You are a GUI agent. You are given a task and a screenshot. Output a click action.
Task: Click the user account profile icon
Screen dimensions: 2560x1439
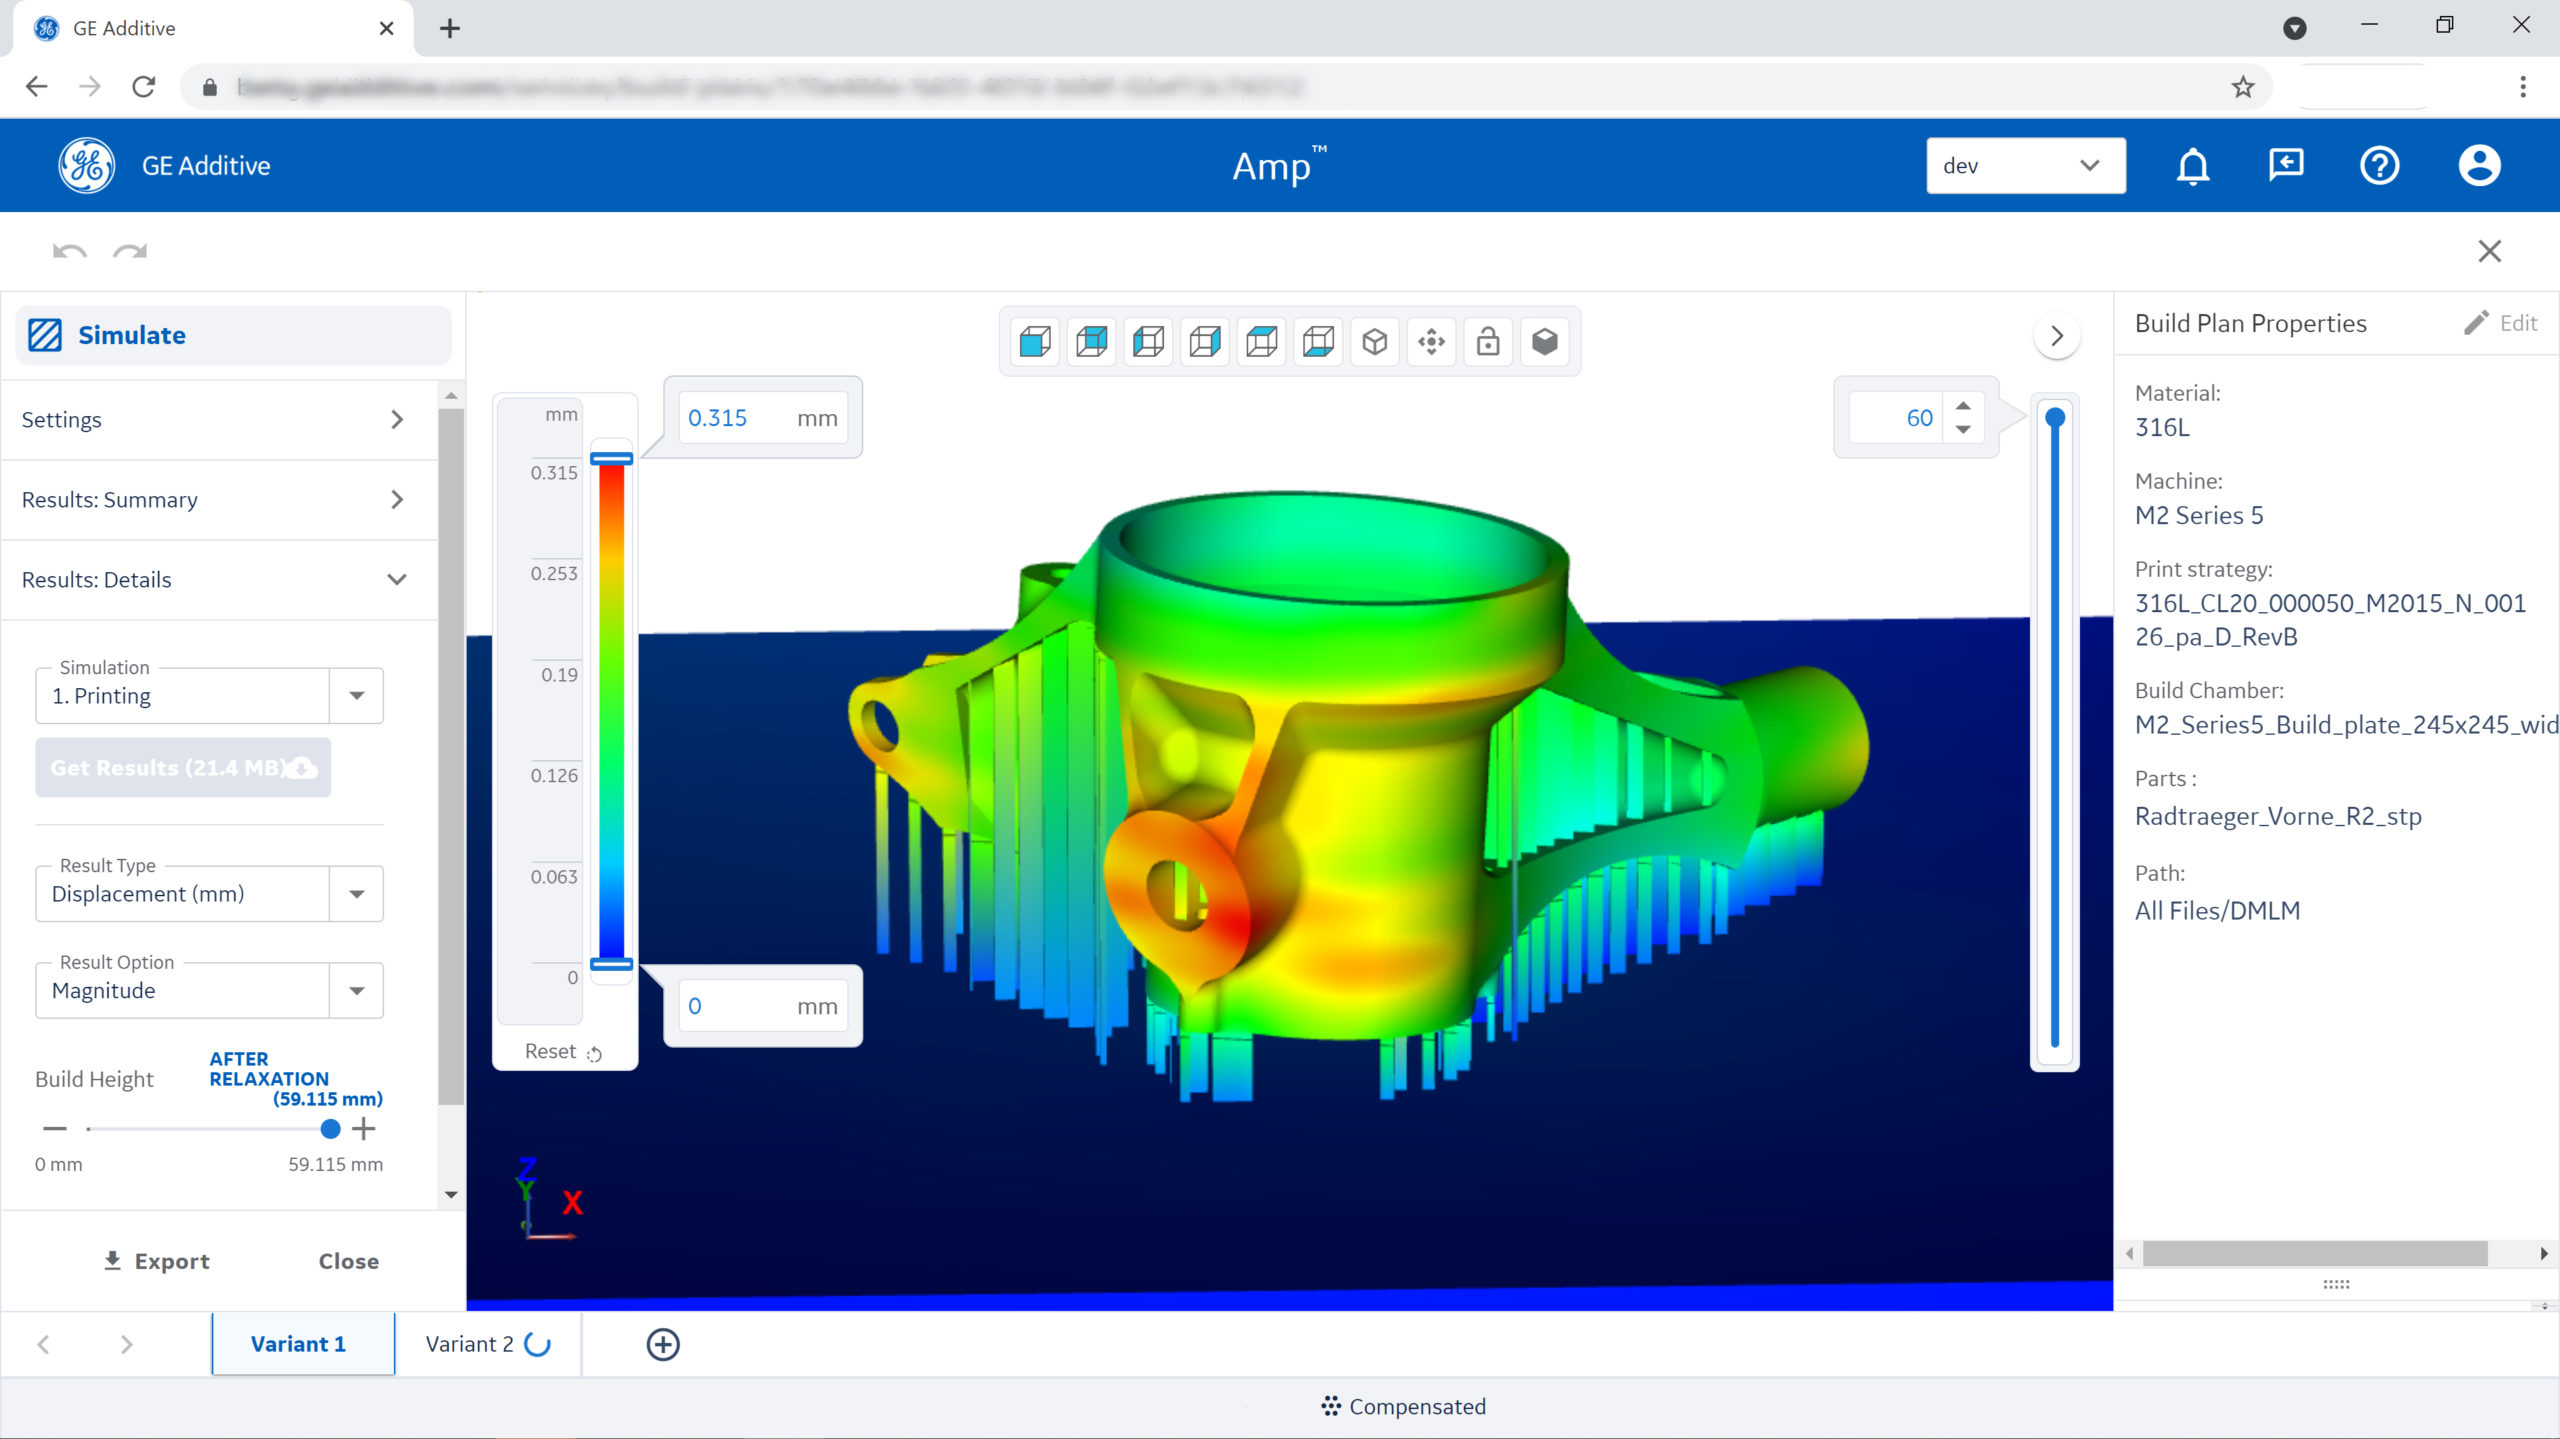[x=2478, y=165]
